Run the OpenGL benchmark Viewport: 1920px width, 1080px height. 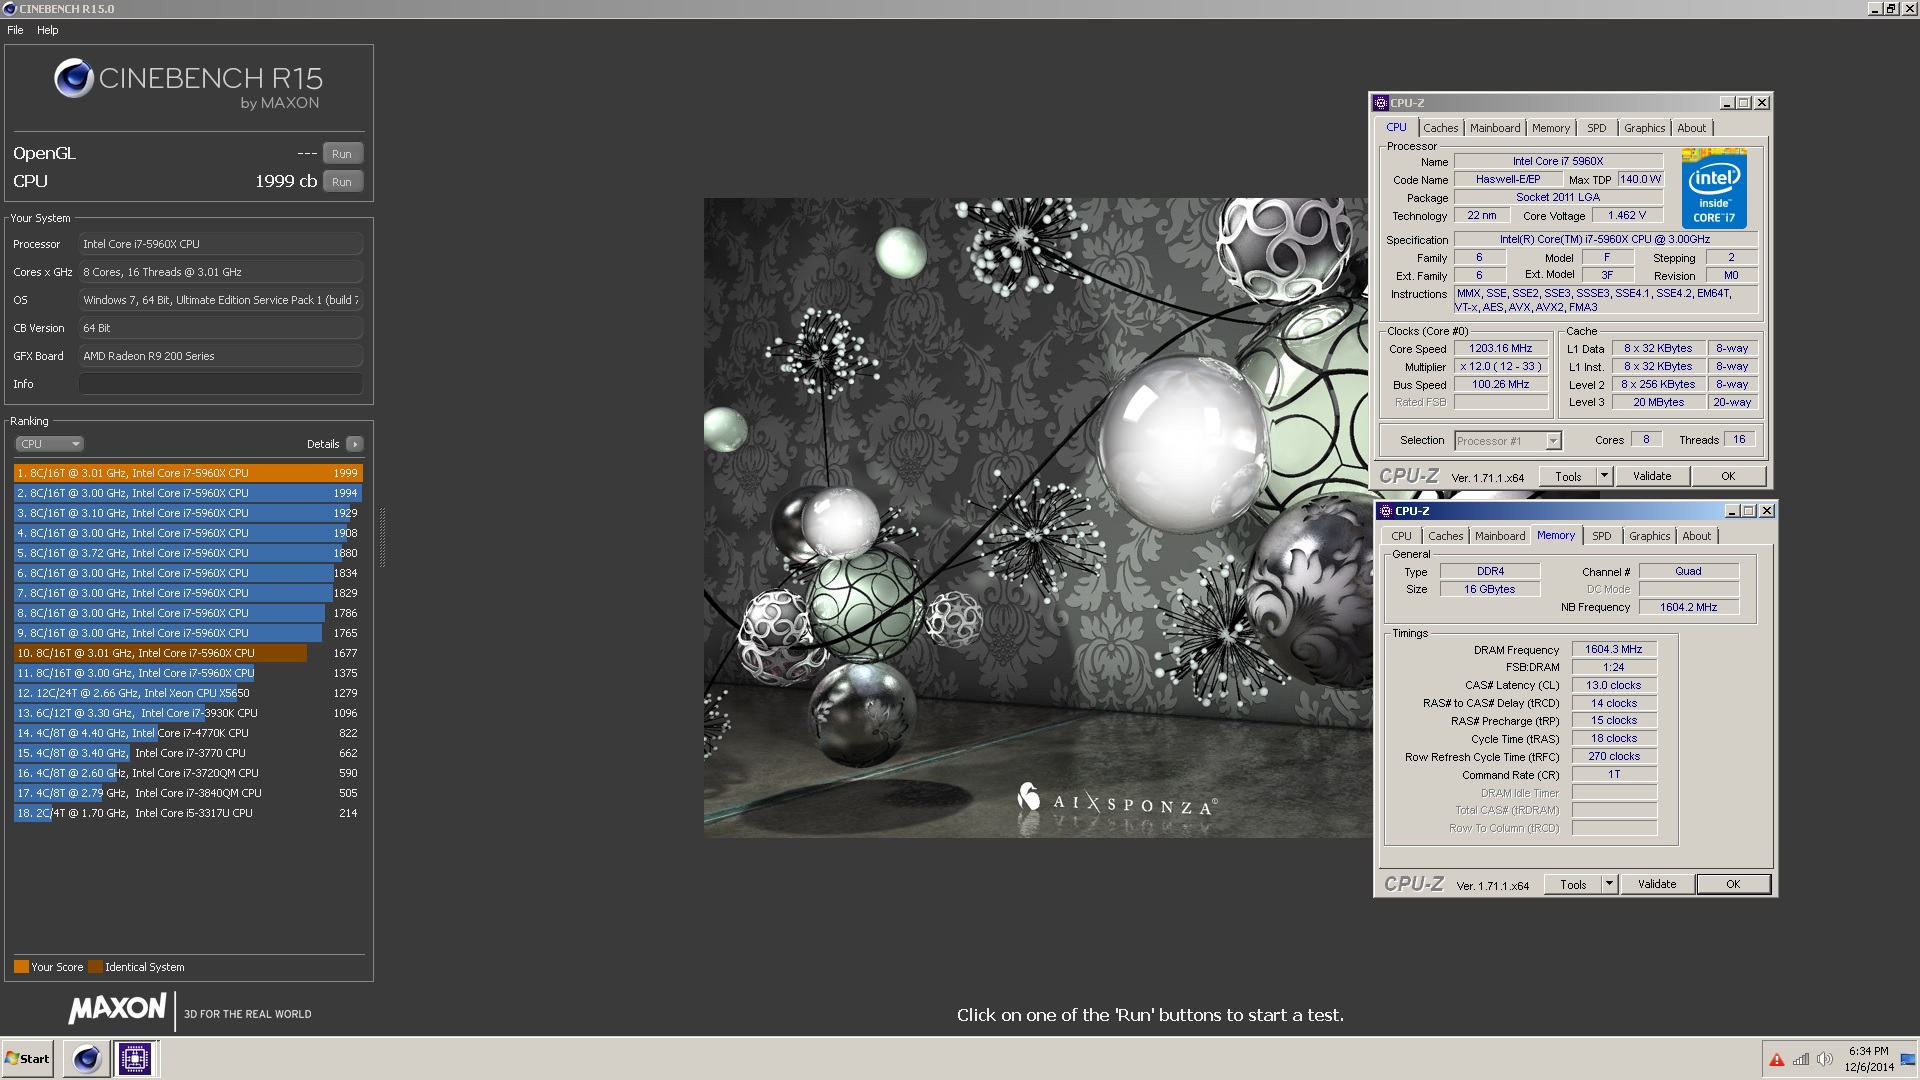point(342,154)
